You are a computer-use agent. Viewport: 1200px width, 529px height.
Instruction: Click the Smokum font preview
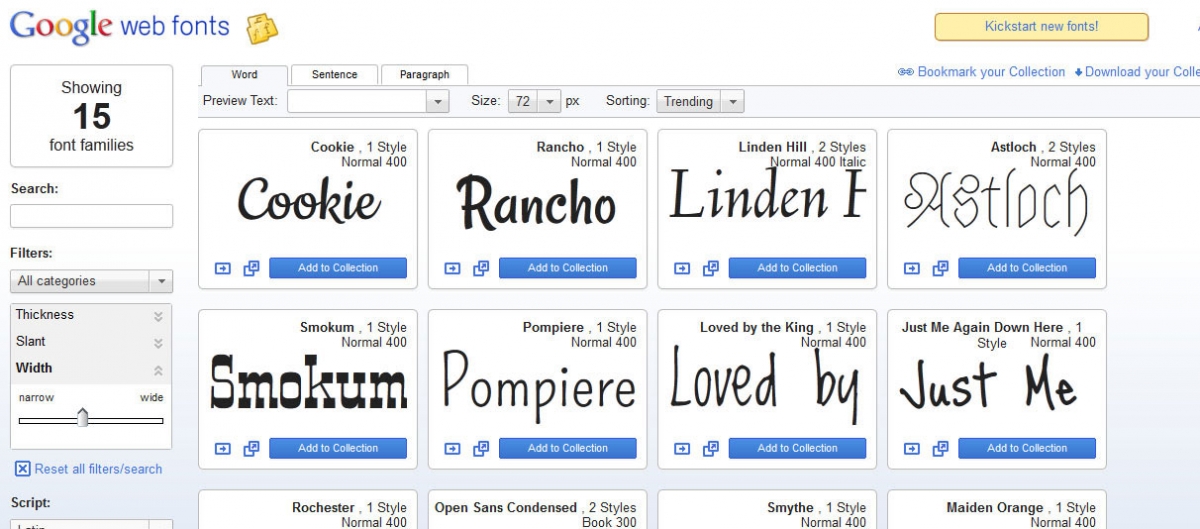[x=309, y=381]
